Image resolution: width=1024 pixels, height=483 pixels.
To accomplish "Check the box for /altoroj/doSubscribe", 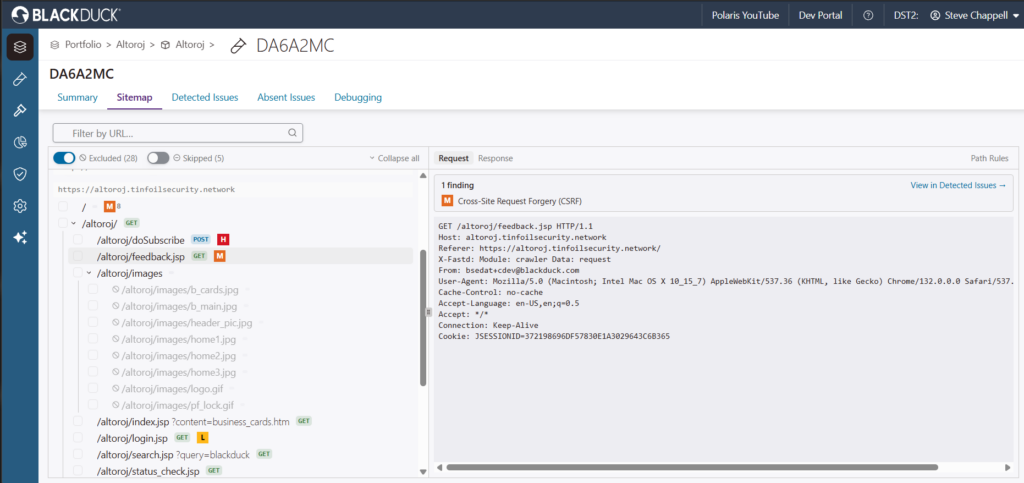I will point(78,240).
